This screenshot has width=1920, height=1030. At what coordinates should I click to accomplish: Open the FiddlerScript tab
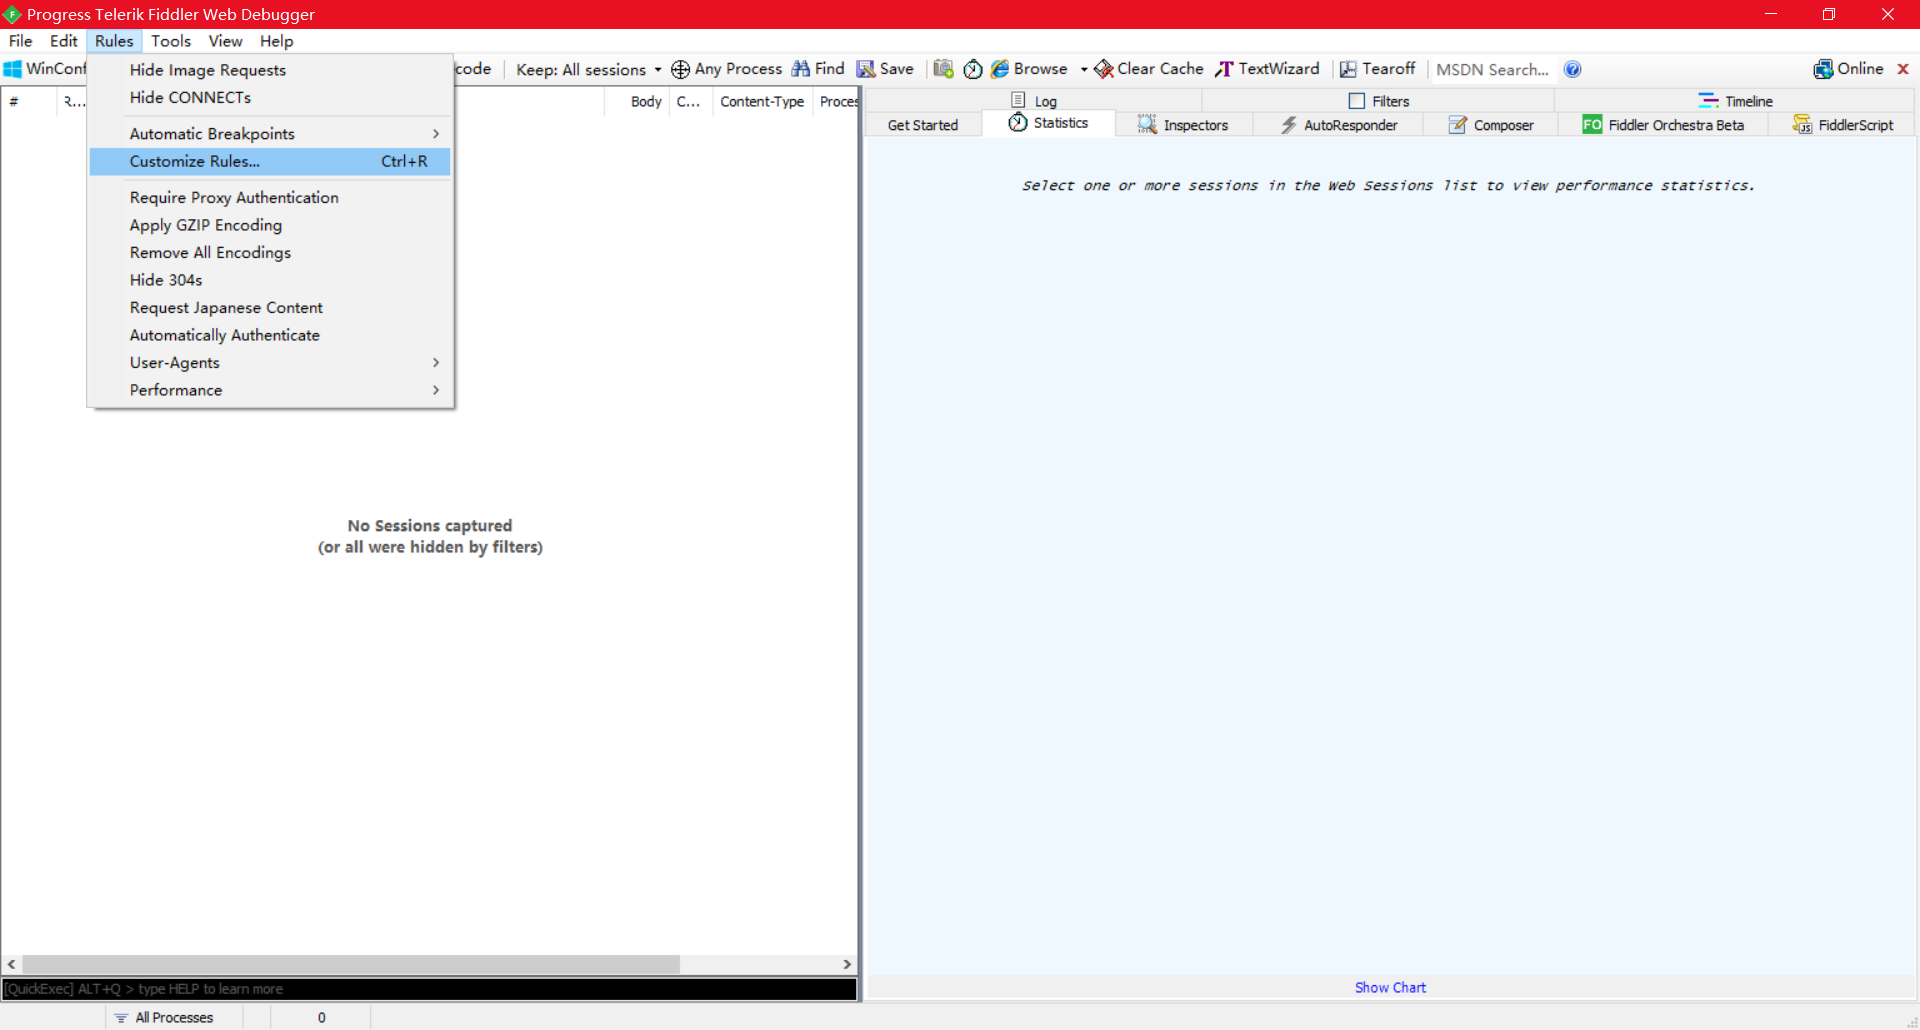coord(1843,125)
